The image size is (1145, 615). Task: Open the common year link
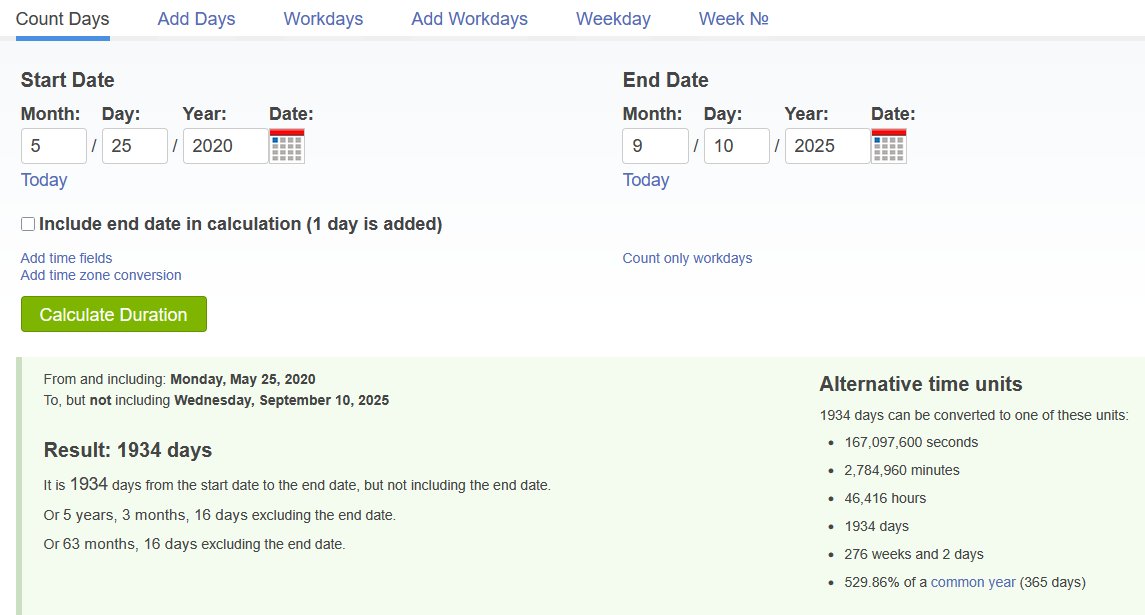tap(973, 582)
